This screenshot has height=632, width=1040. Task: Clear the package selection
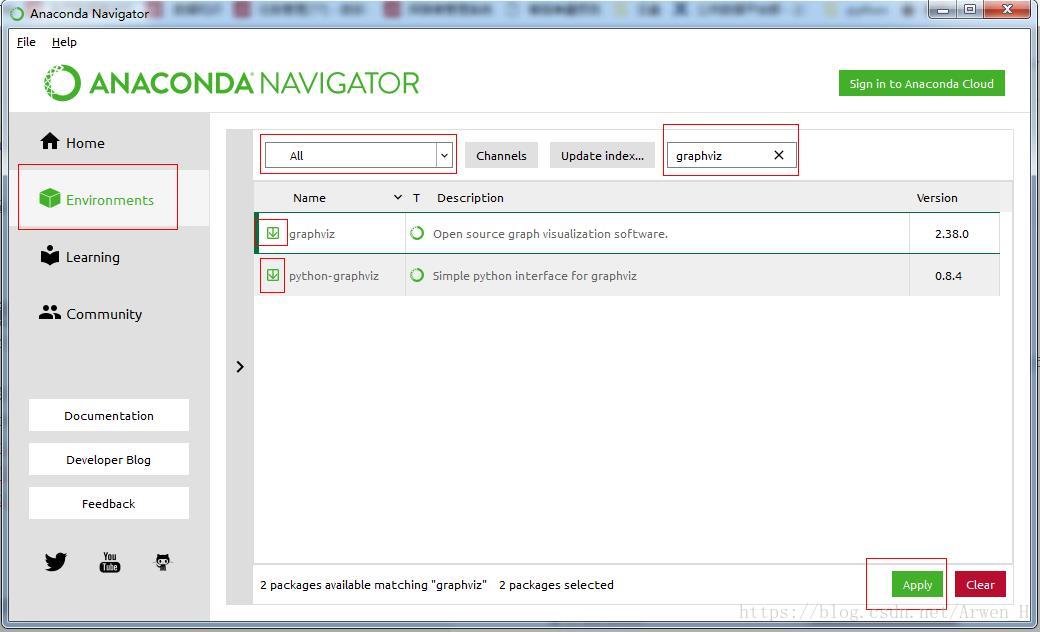(x=980, y=584)
